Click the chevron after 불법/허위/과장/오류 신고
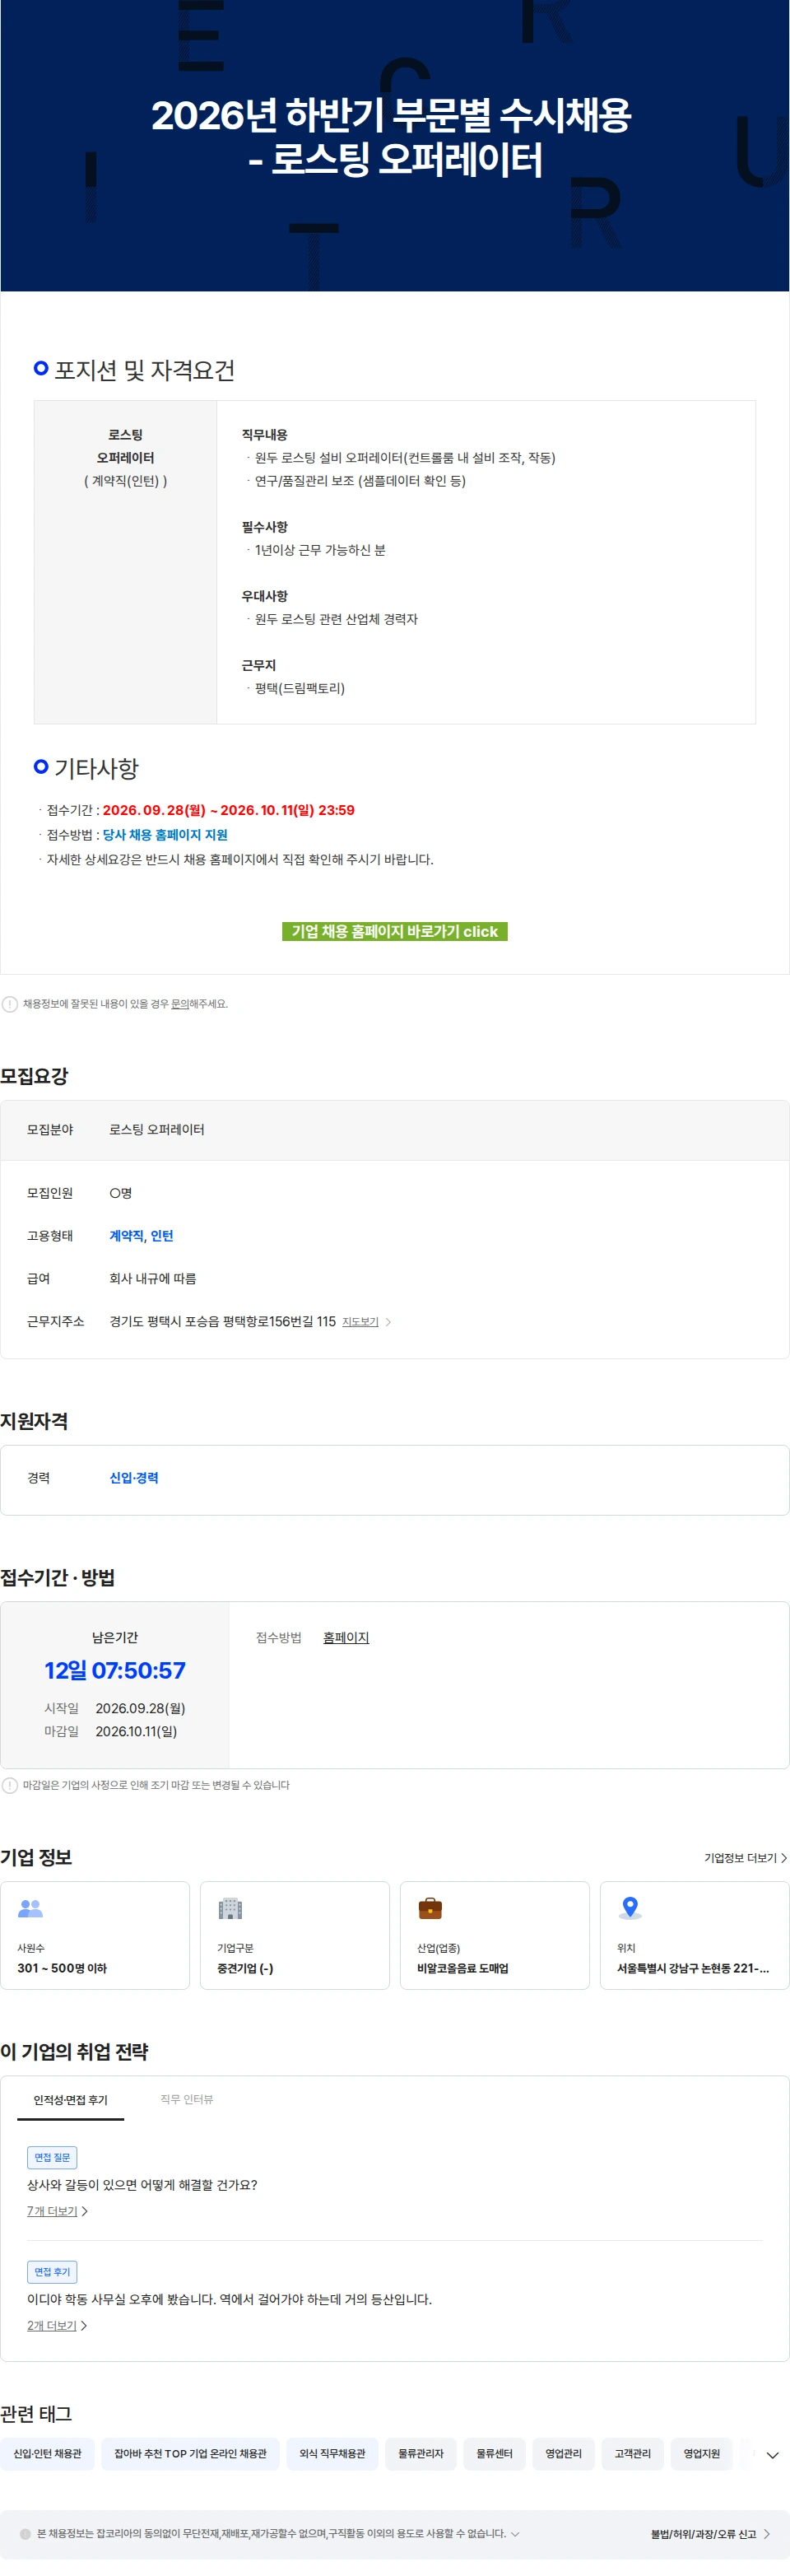The height and width of the screenshot is (2576, 790). coord(766,2534)
